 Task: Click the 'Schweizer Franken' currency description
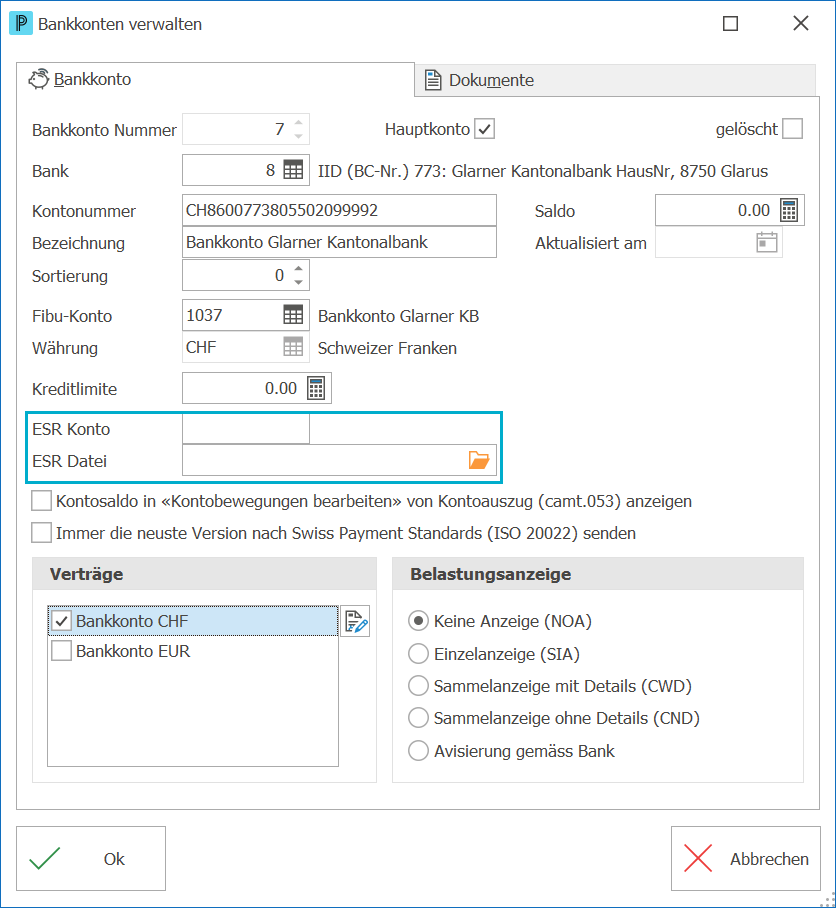387,348
